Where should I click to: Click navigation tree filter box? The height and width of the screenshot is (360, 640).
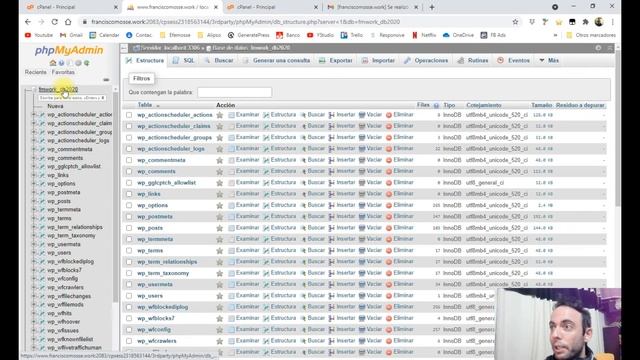[x=72, y=98]
